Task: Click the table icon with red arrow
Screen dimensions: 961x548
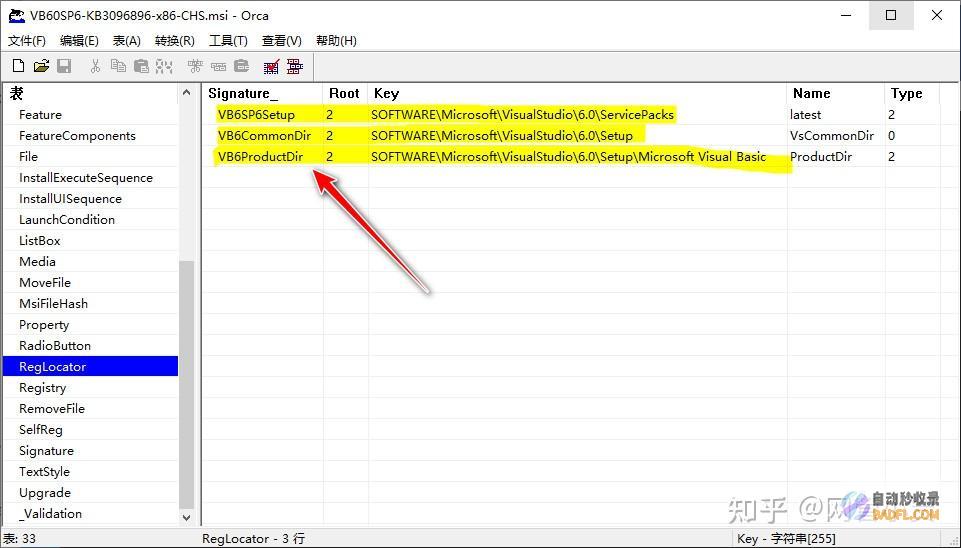Action: (x=272, y=66)
